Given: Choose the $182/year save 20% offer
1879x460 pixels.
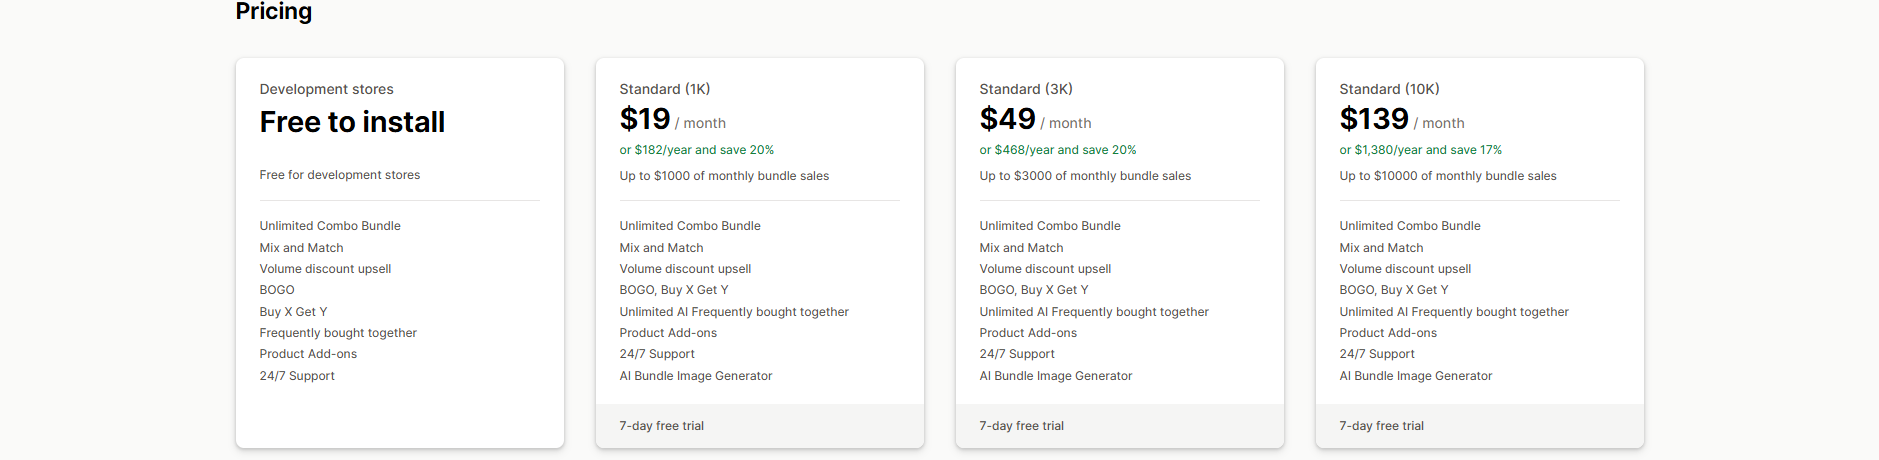Looking at the screenshot, I should pos(696,150).
